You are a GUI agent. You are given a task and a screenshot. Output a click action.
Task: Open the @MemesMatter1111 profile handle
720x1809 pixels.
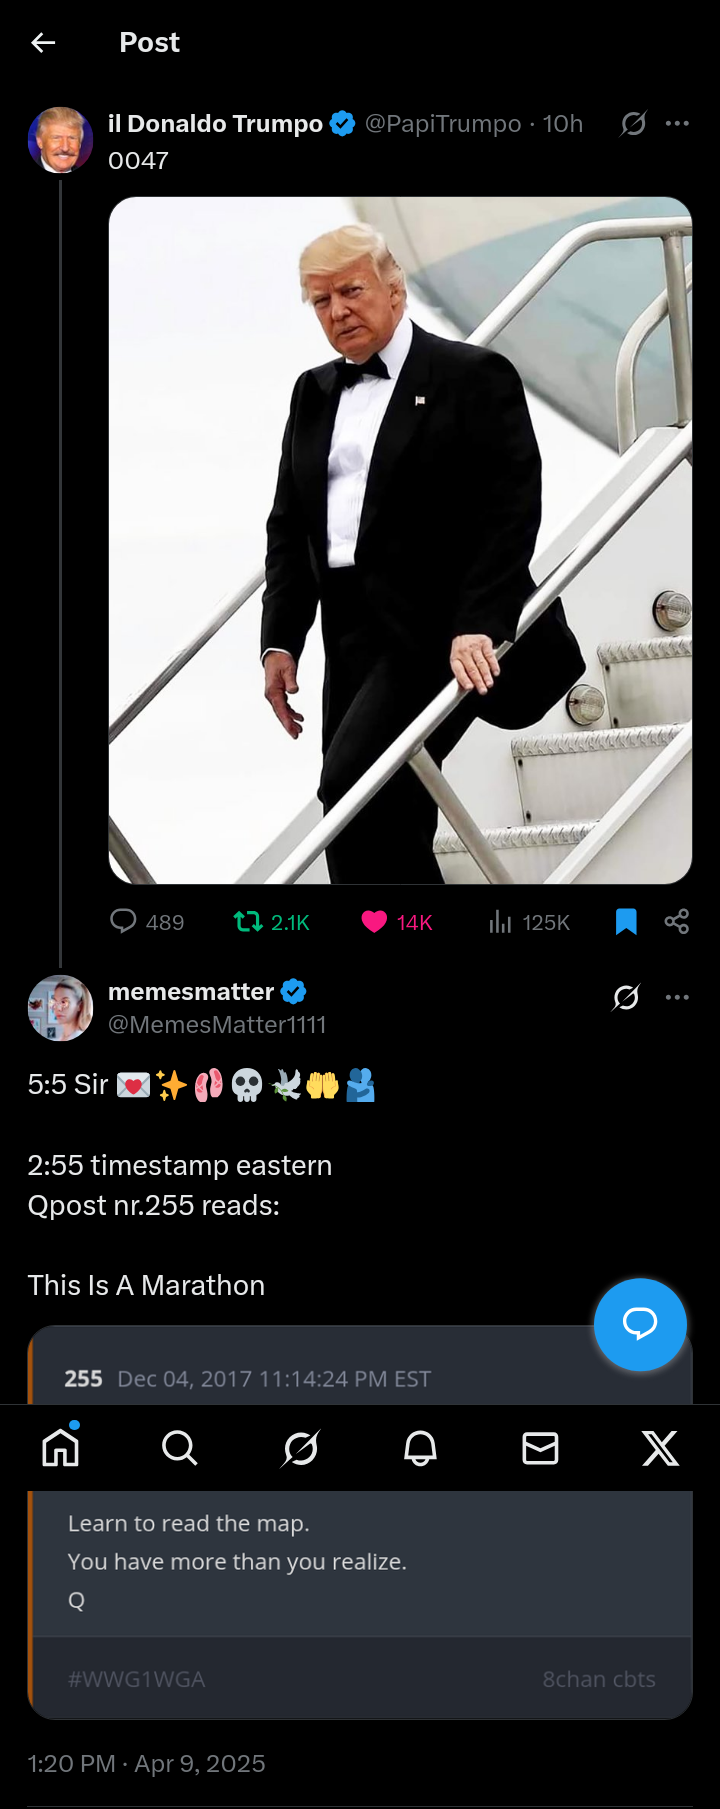217,1025
